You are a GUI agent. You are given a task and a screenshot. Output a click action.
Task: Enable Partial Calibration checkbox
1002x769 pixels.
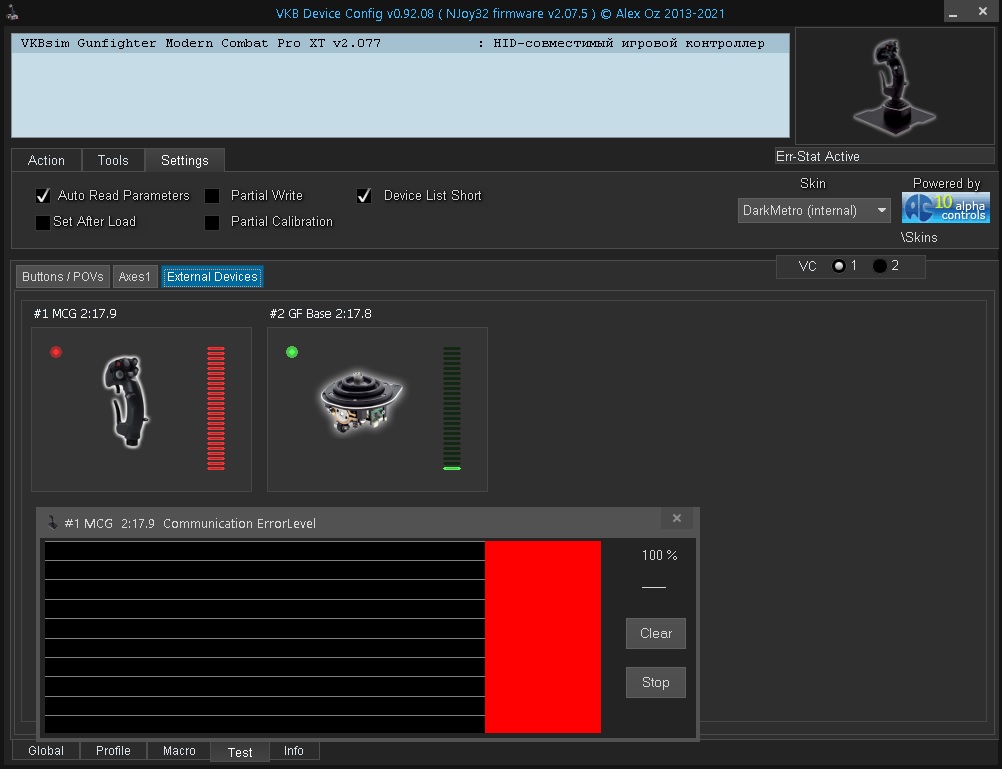point(212,222)
